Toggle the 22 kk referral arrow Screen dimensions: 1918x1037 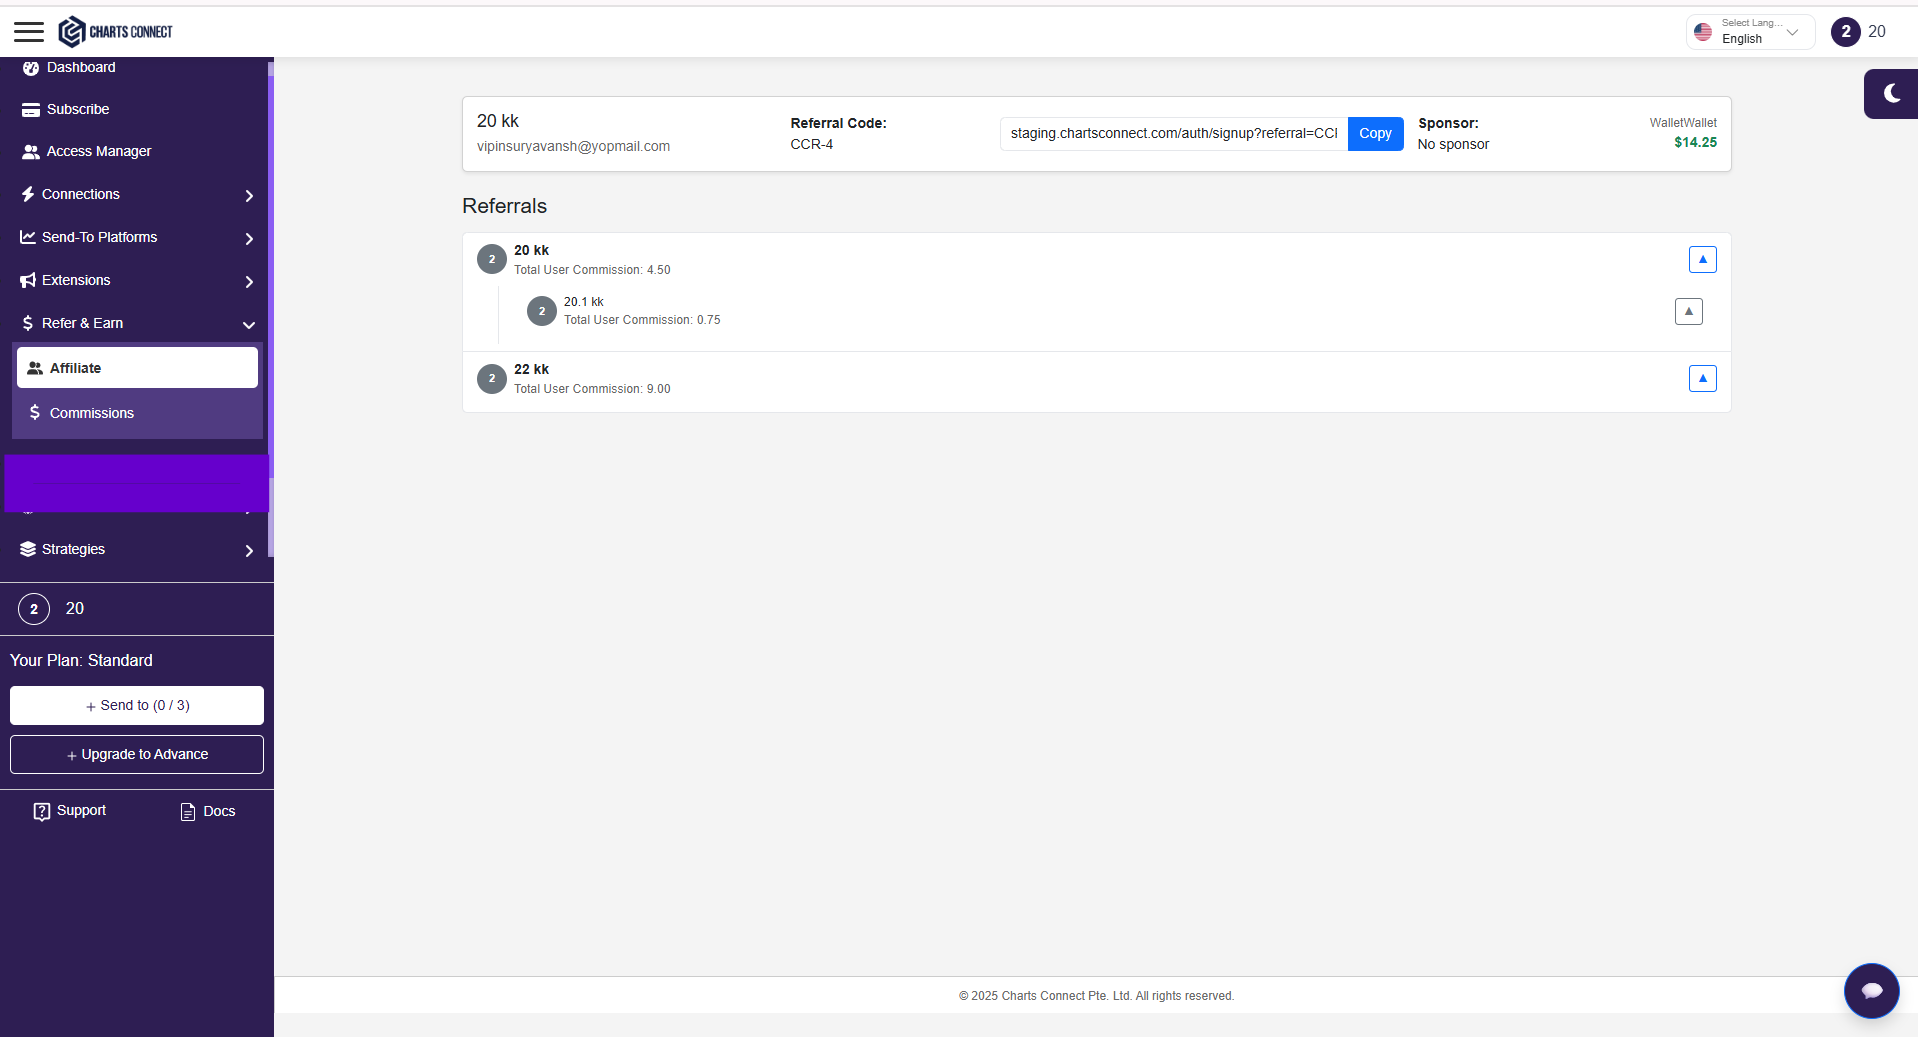[x=1702, y=379]
